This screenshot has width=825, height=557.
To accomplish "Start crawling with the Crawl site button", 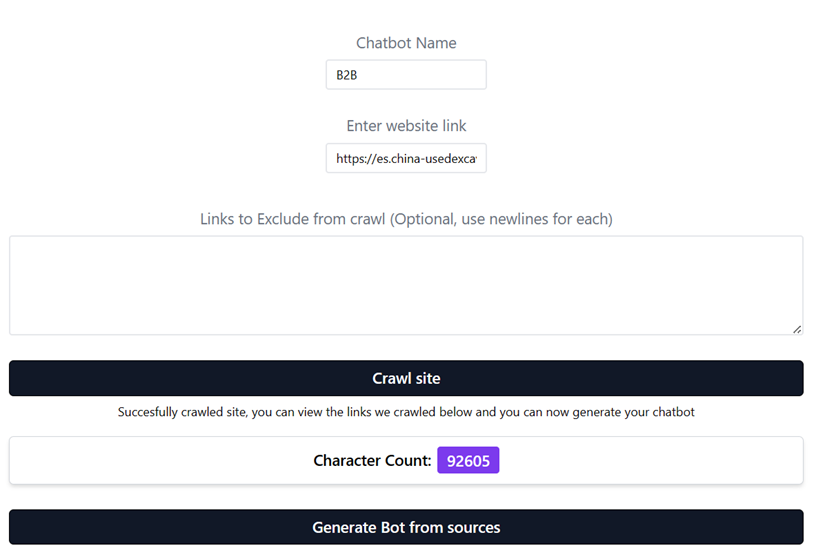I will tap(406, 378).
